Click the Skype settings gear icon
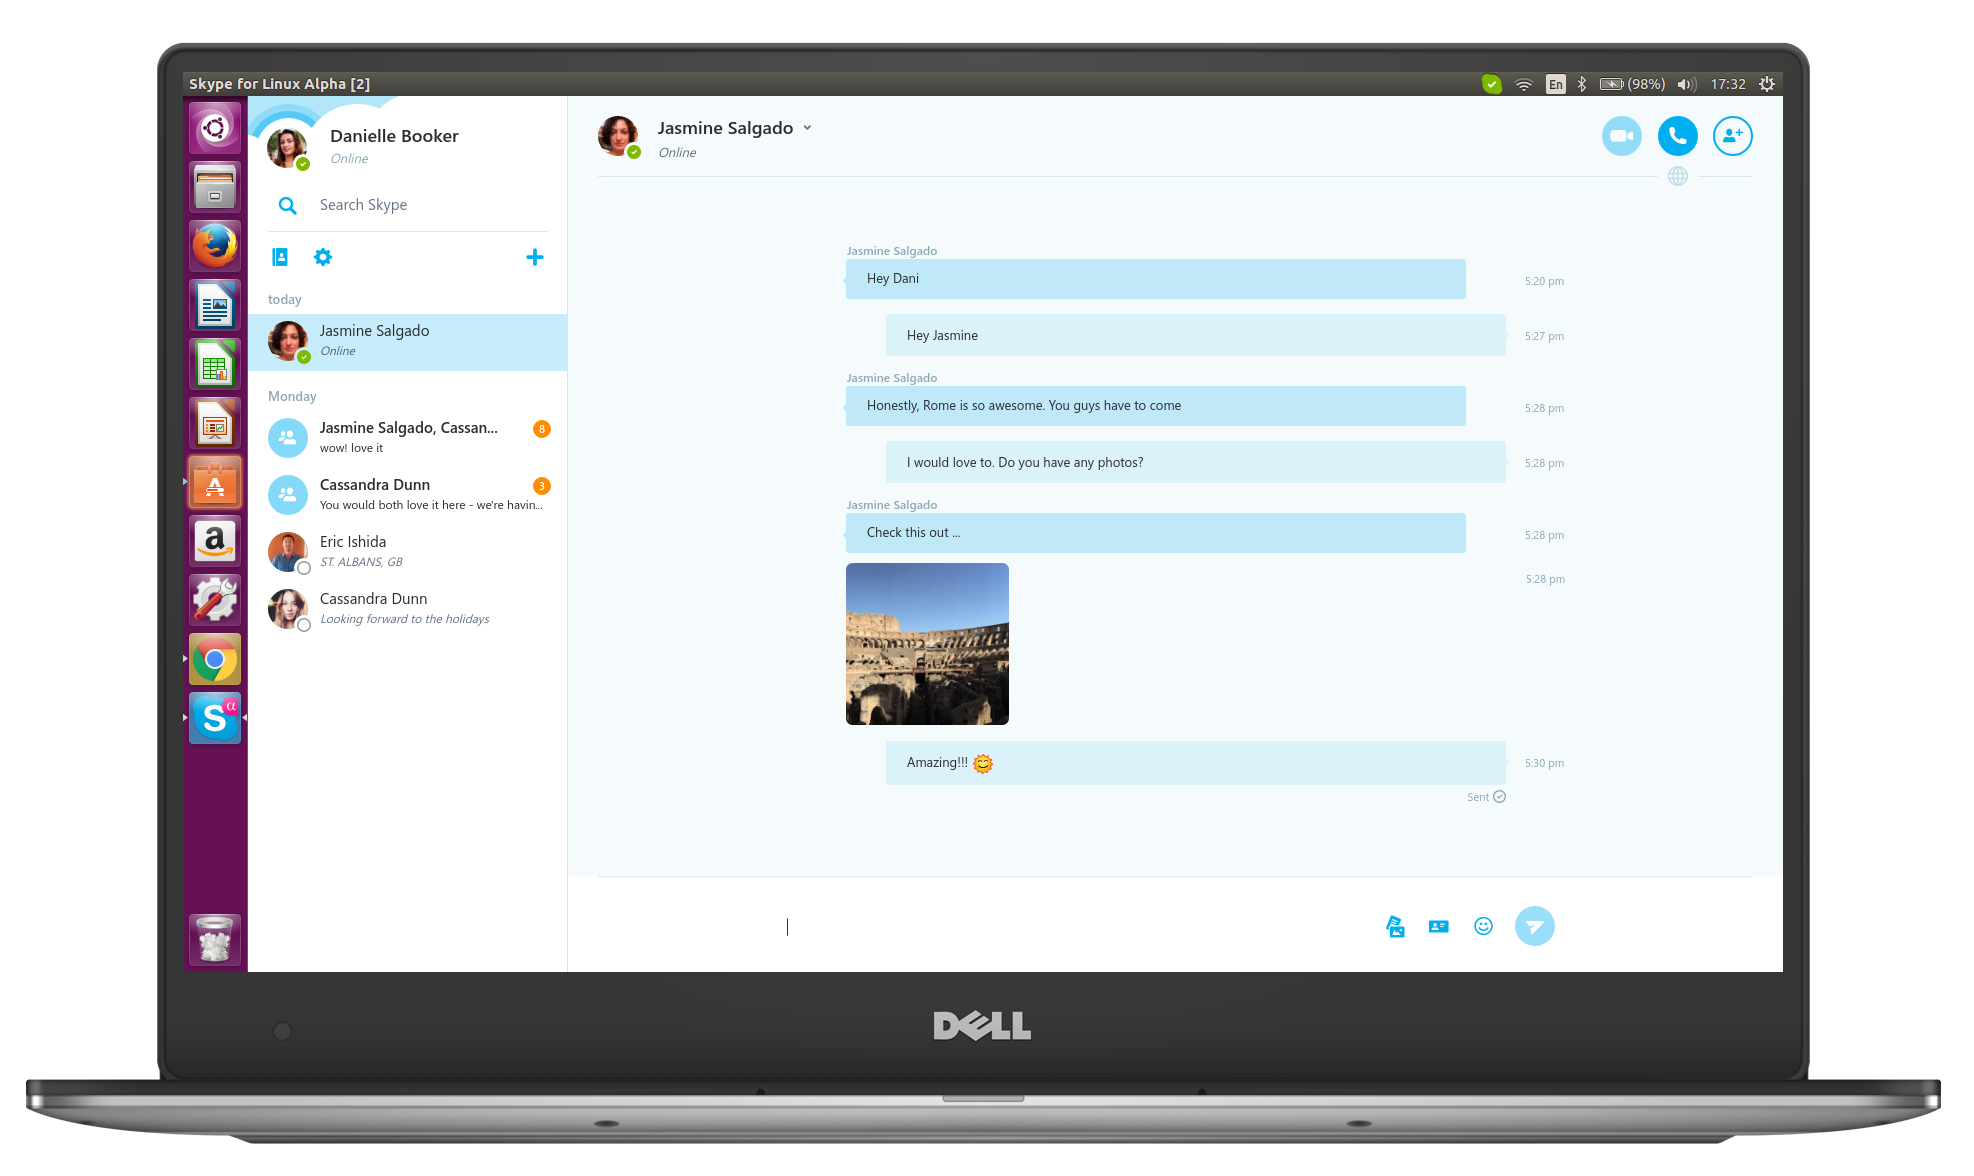 [x=321, y=256]
